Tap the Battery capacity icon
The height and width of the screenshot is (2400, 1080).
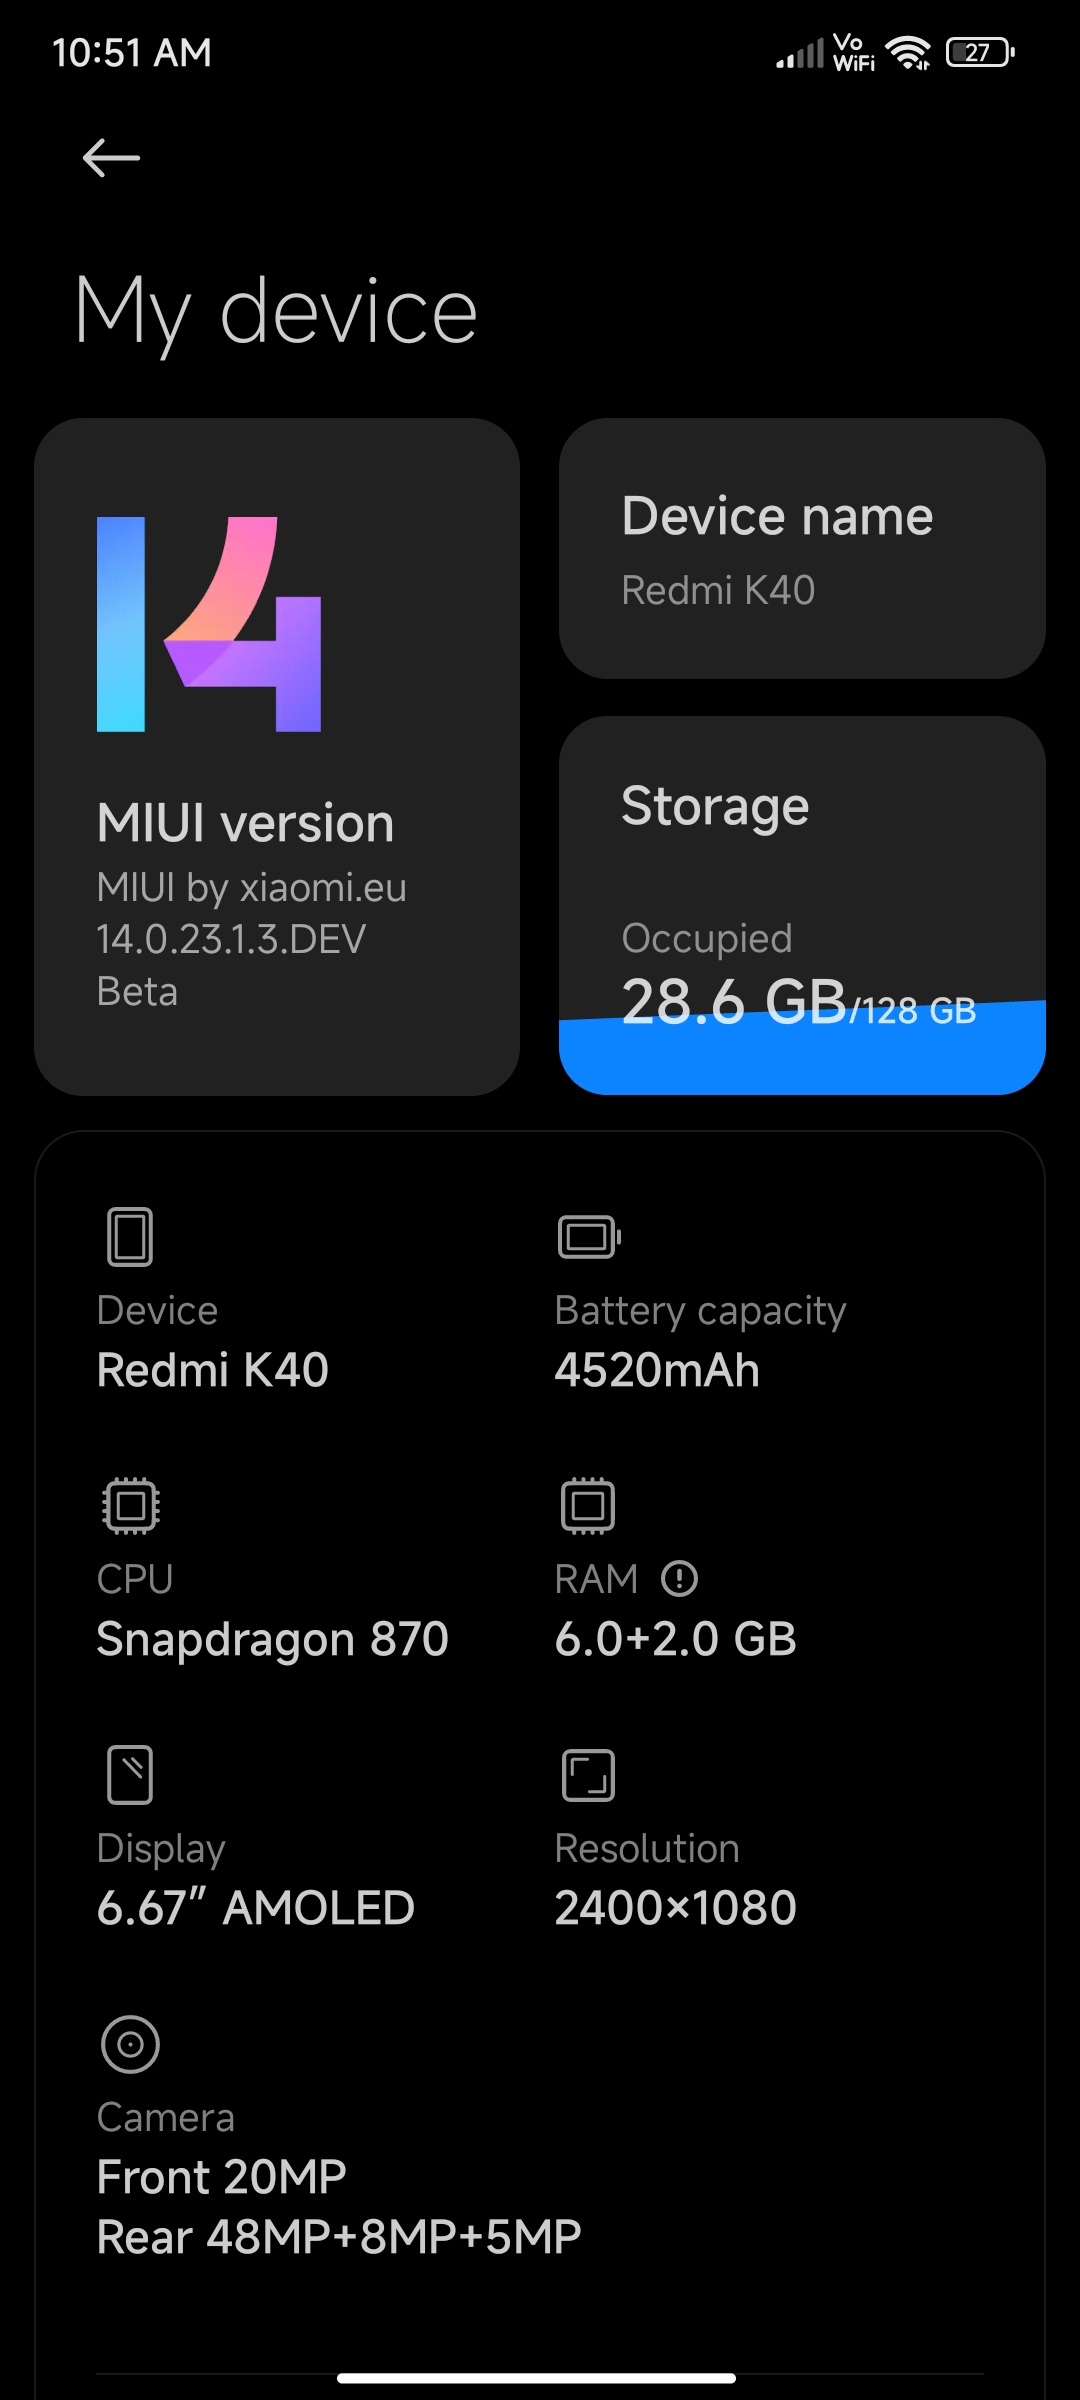pos(589,1237)
